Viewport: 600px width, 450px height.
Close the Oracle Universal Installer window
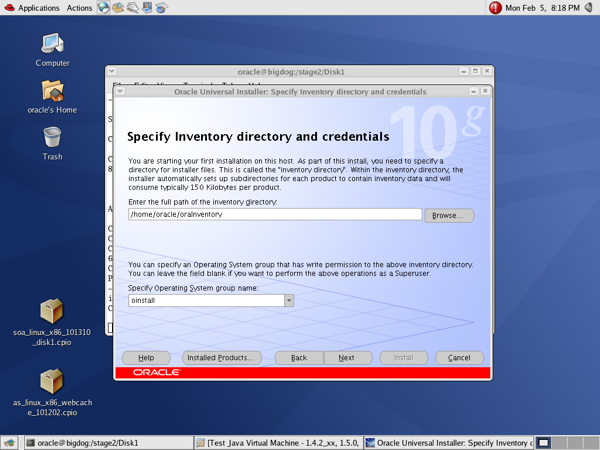[485, 91]
